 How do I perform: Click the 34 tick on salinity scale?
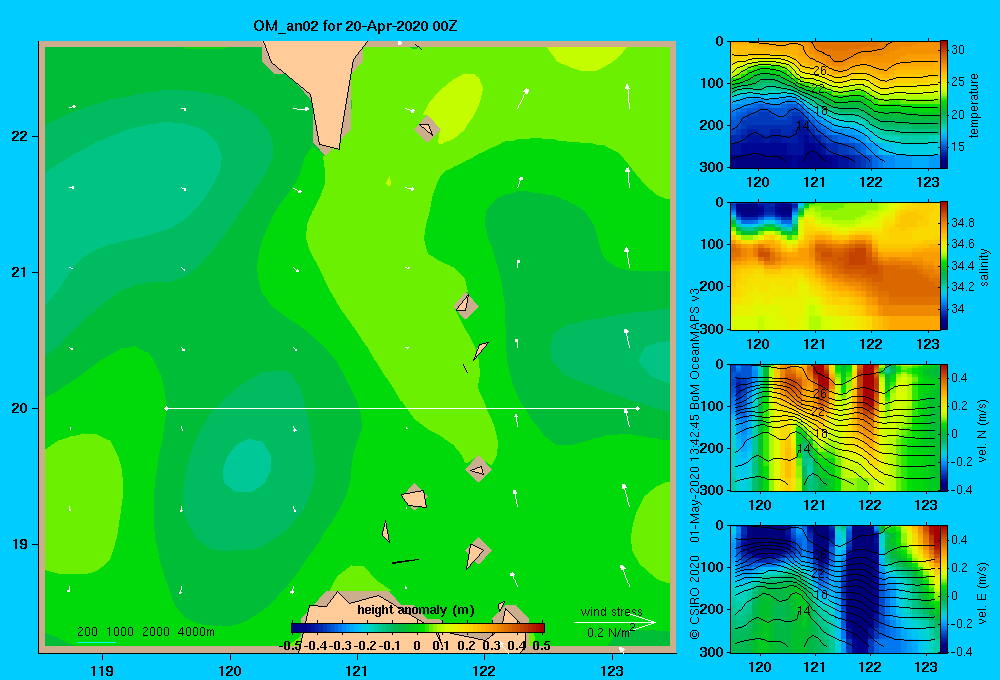[958, 309]
